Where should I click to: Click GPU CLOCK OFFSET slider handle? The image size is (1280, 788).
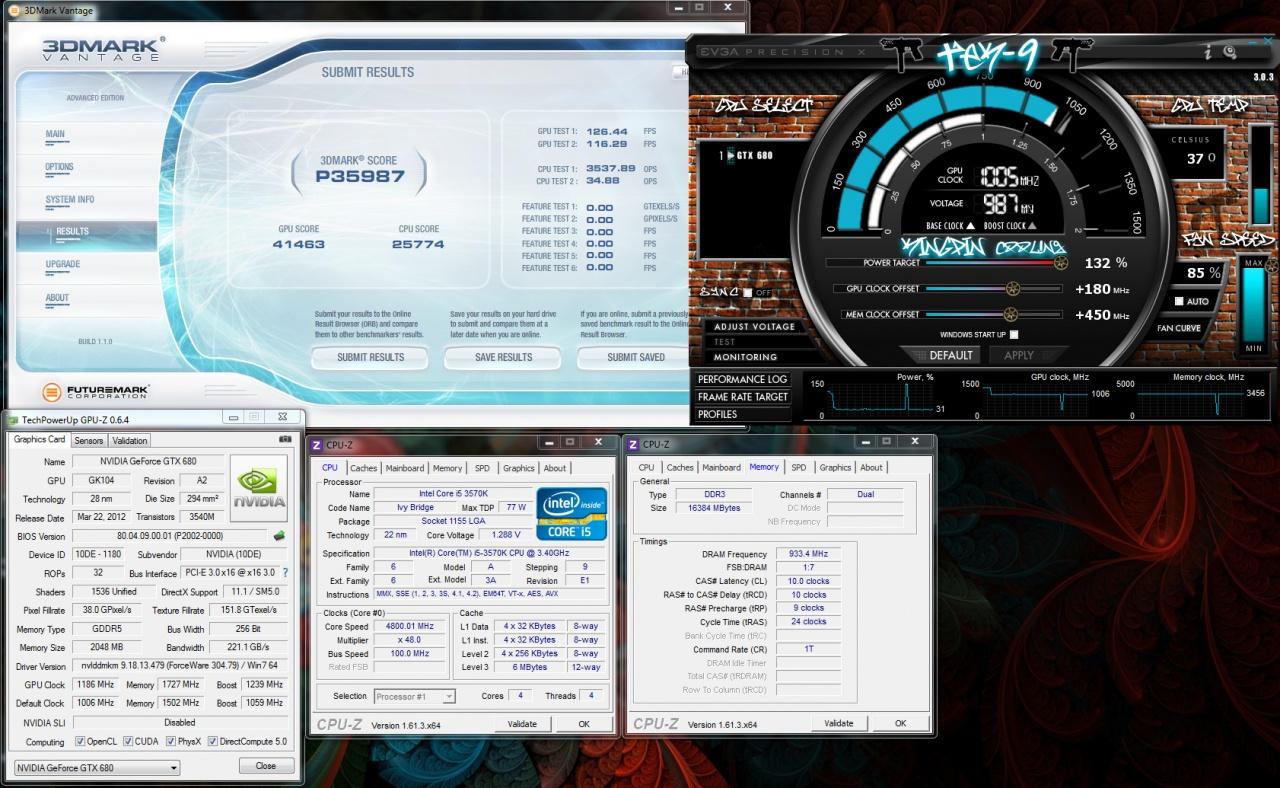[1013, 289]
